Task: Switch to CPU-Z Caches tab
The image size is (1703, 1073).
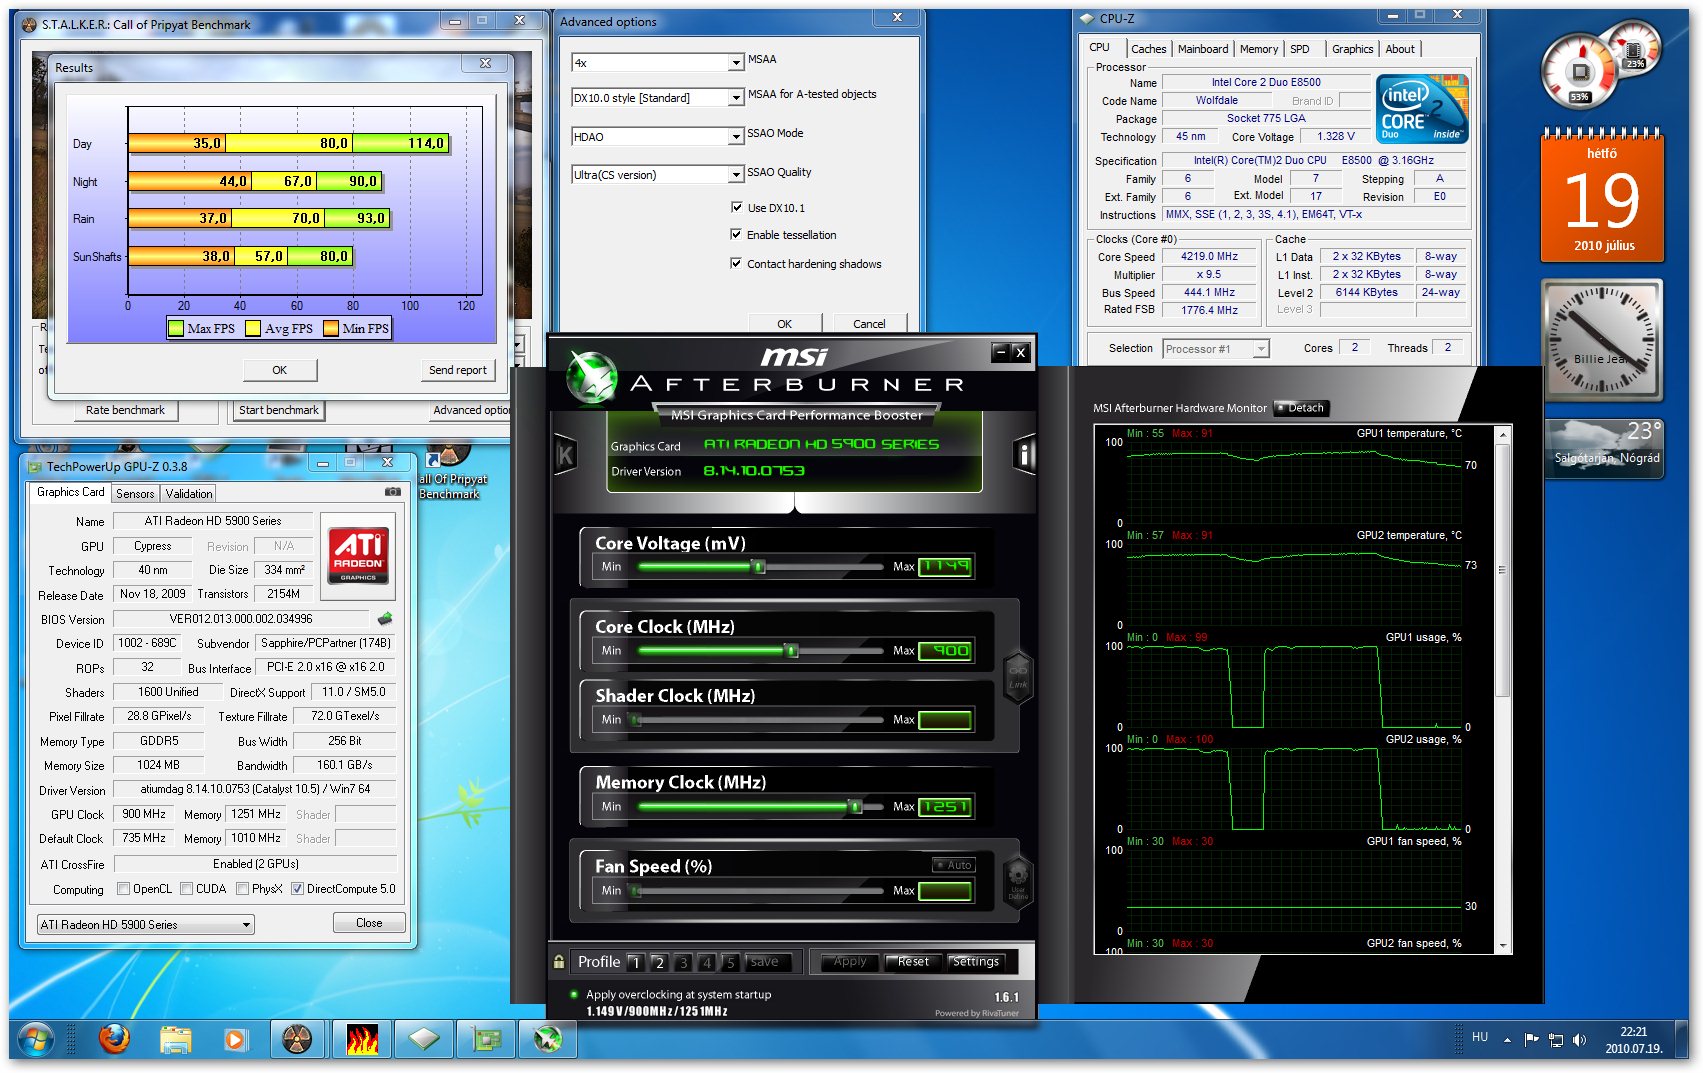Action: coord(1148,49)
